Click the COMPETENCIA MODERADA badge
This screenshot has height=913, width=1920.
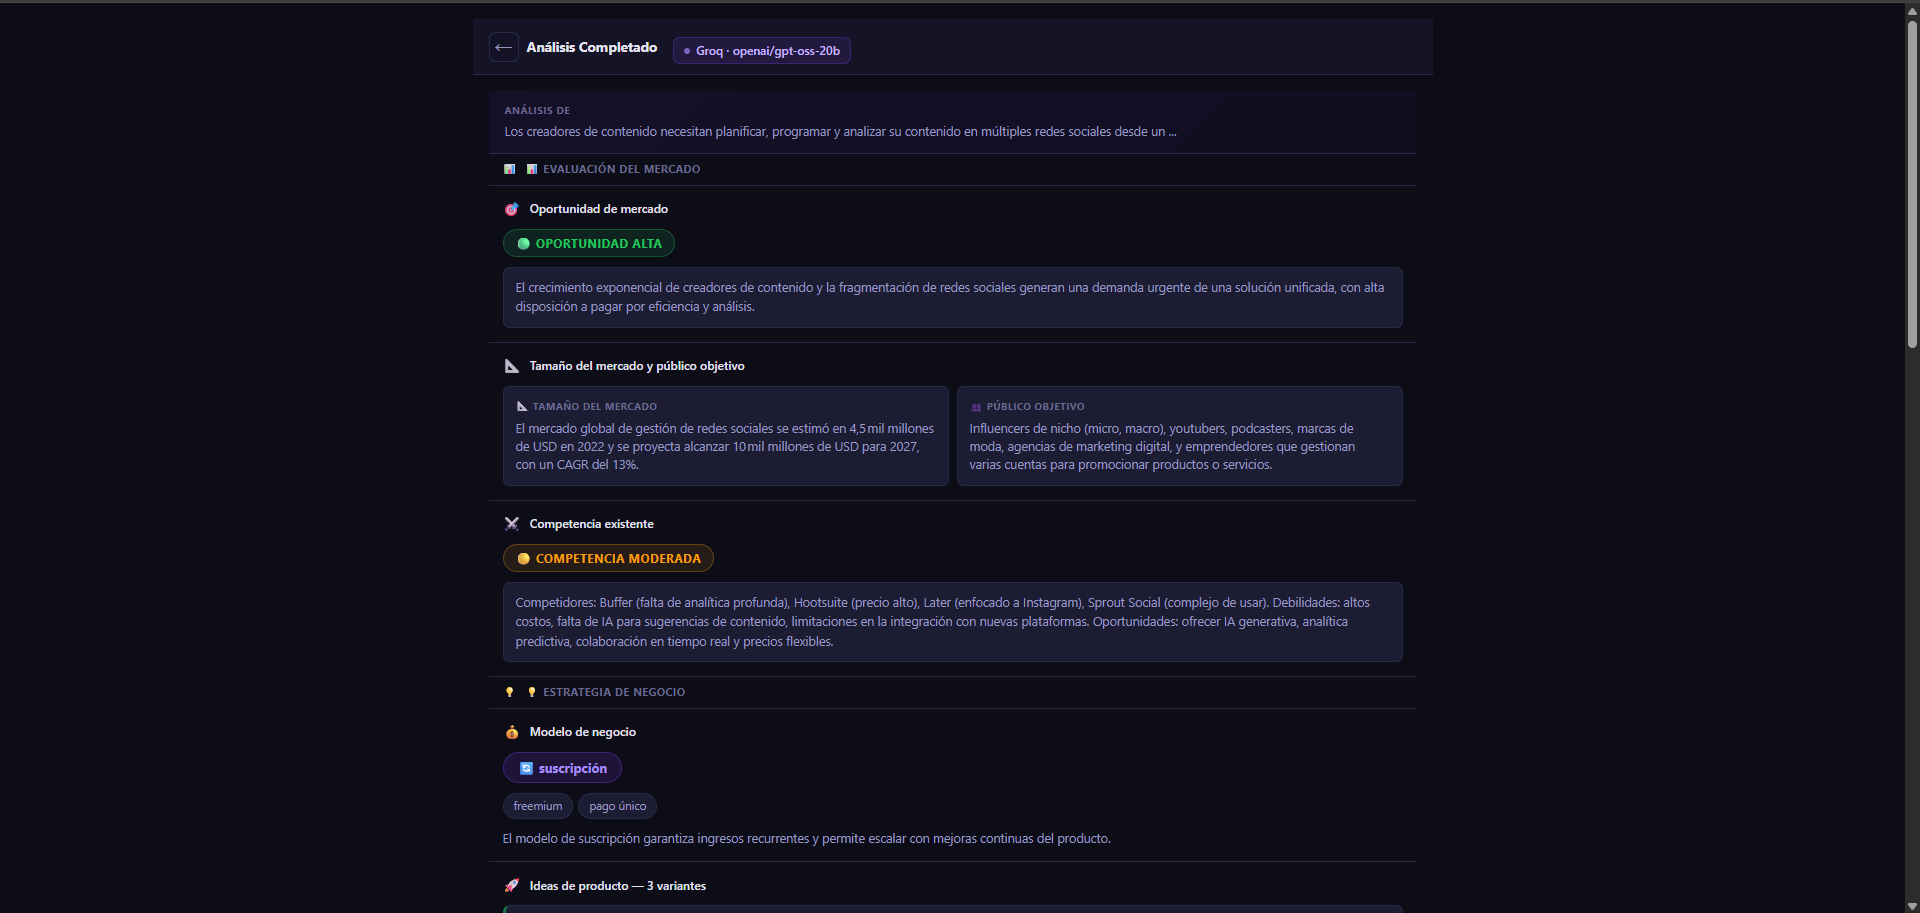608,559
